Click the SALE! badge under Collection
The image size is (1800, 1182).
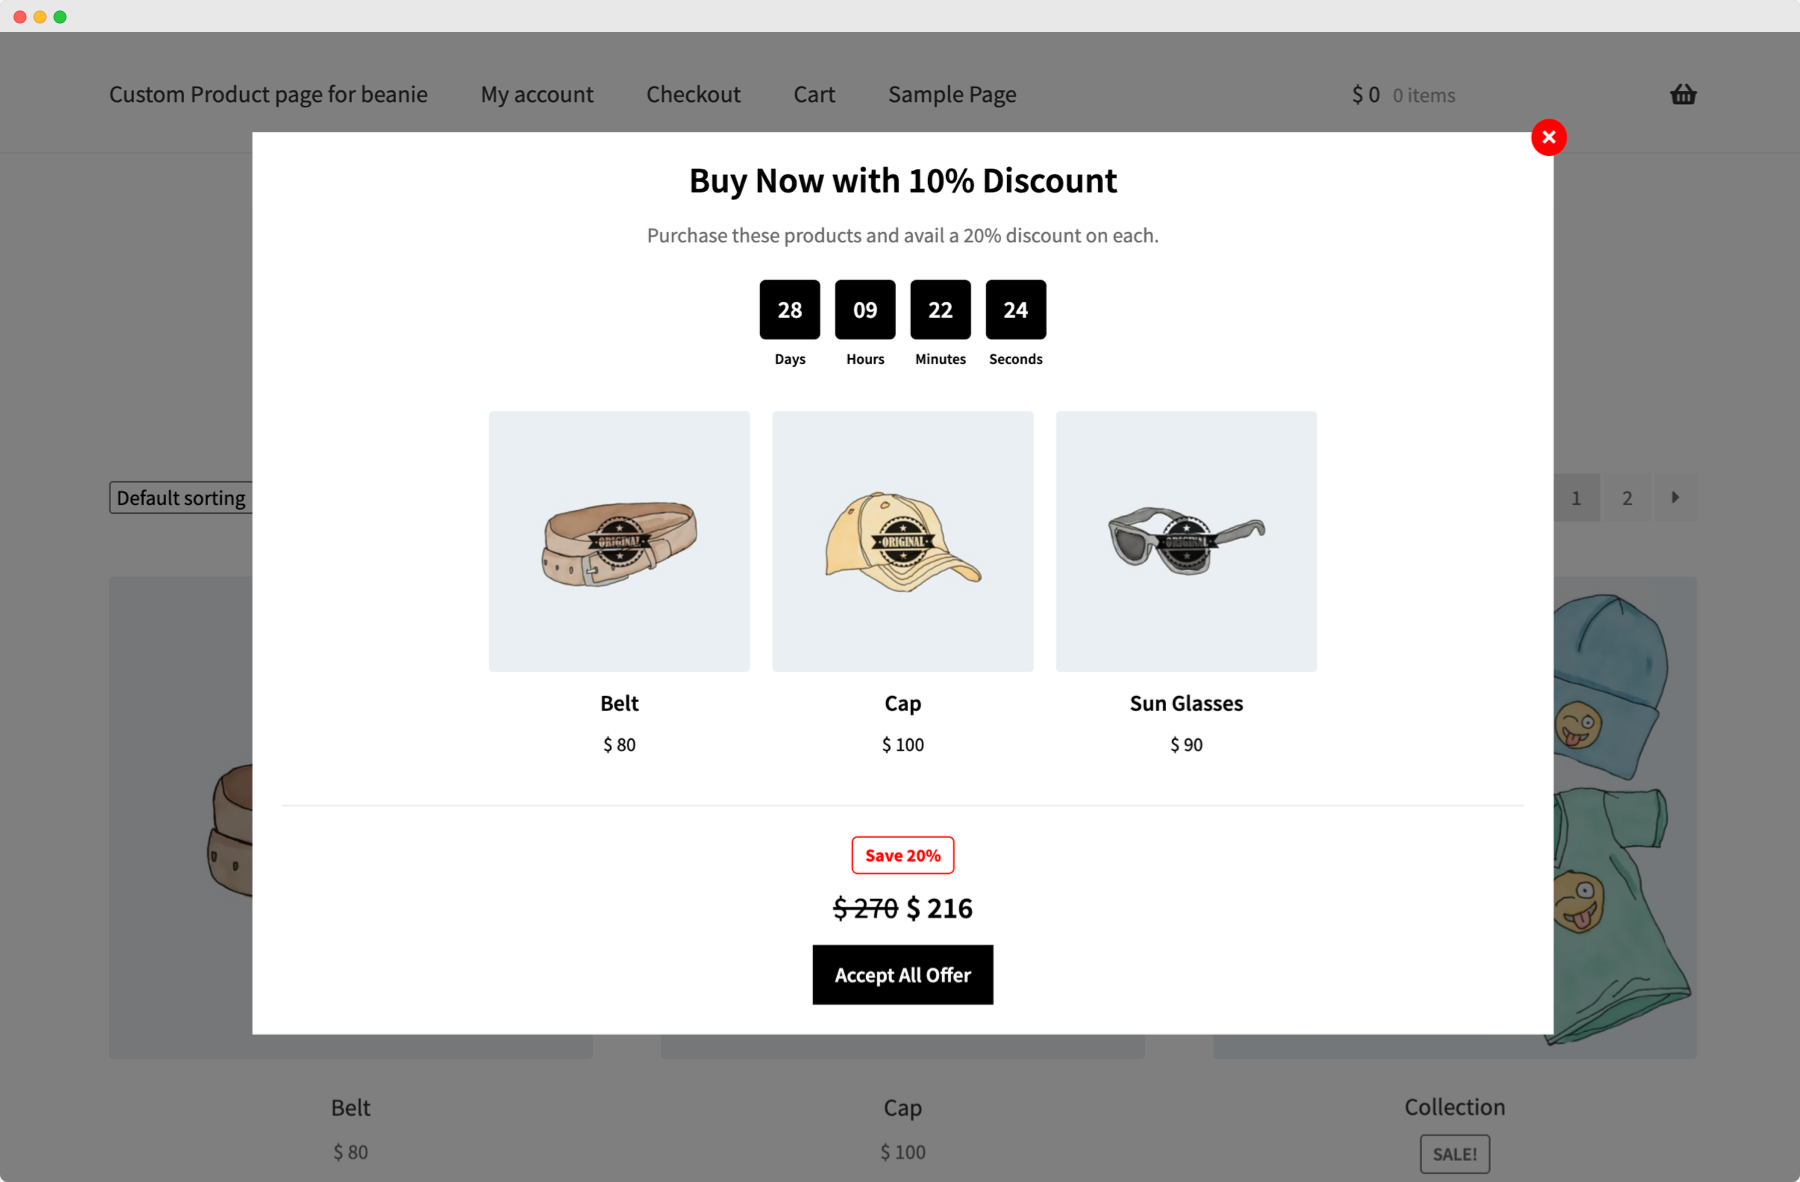pos(1454,1154)
